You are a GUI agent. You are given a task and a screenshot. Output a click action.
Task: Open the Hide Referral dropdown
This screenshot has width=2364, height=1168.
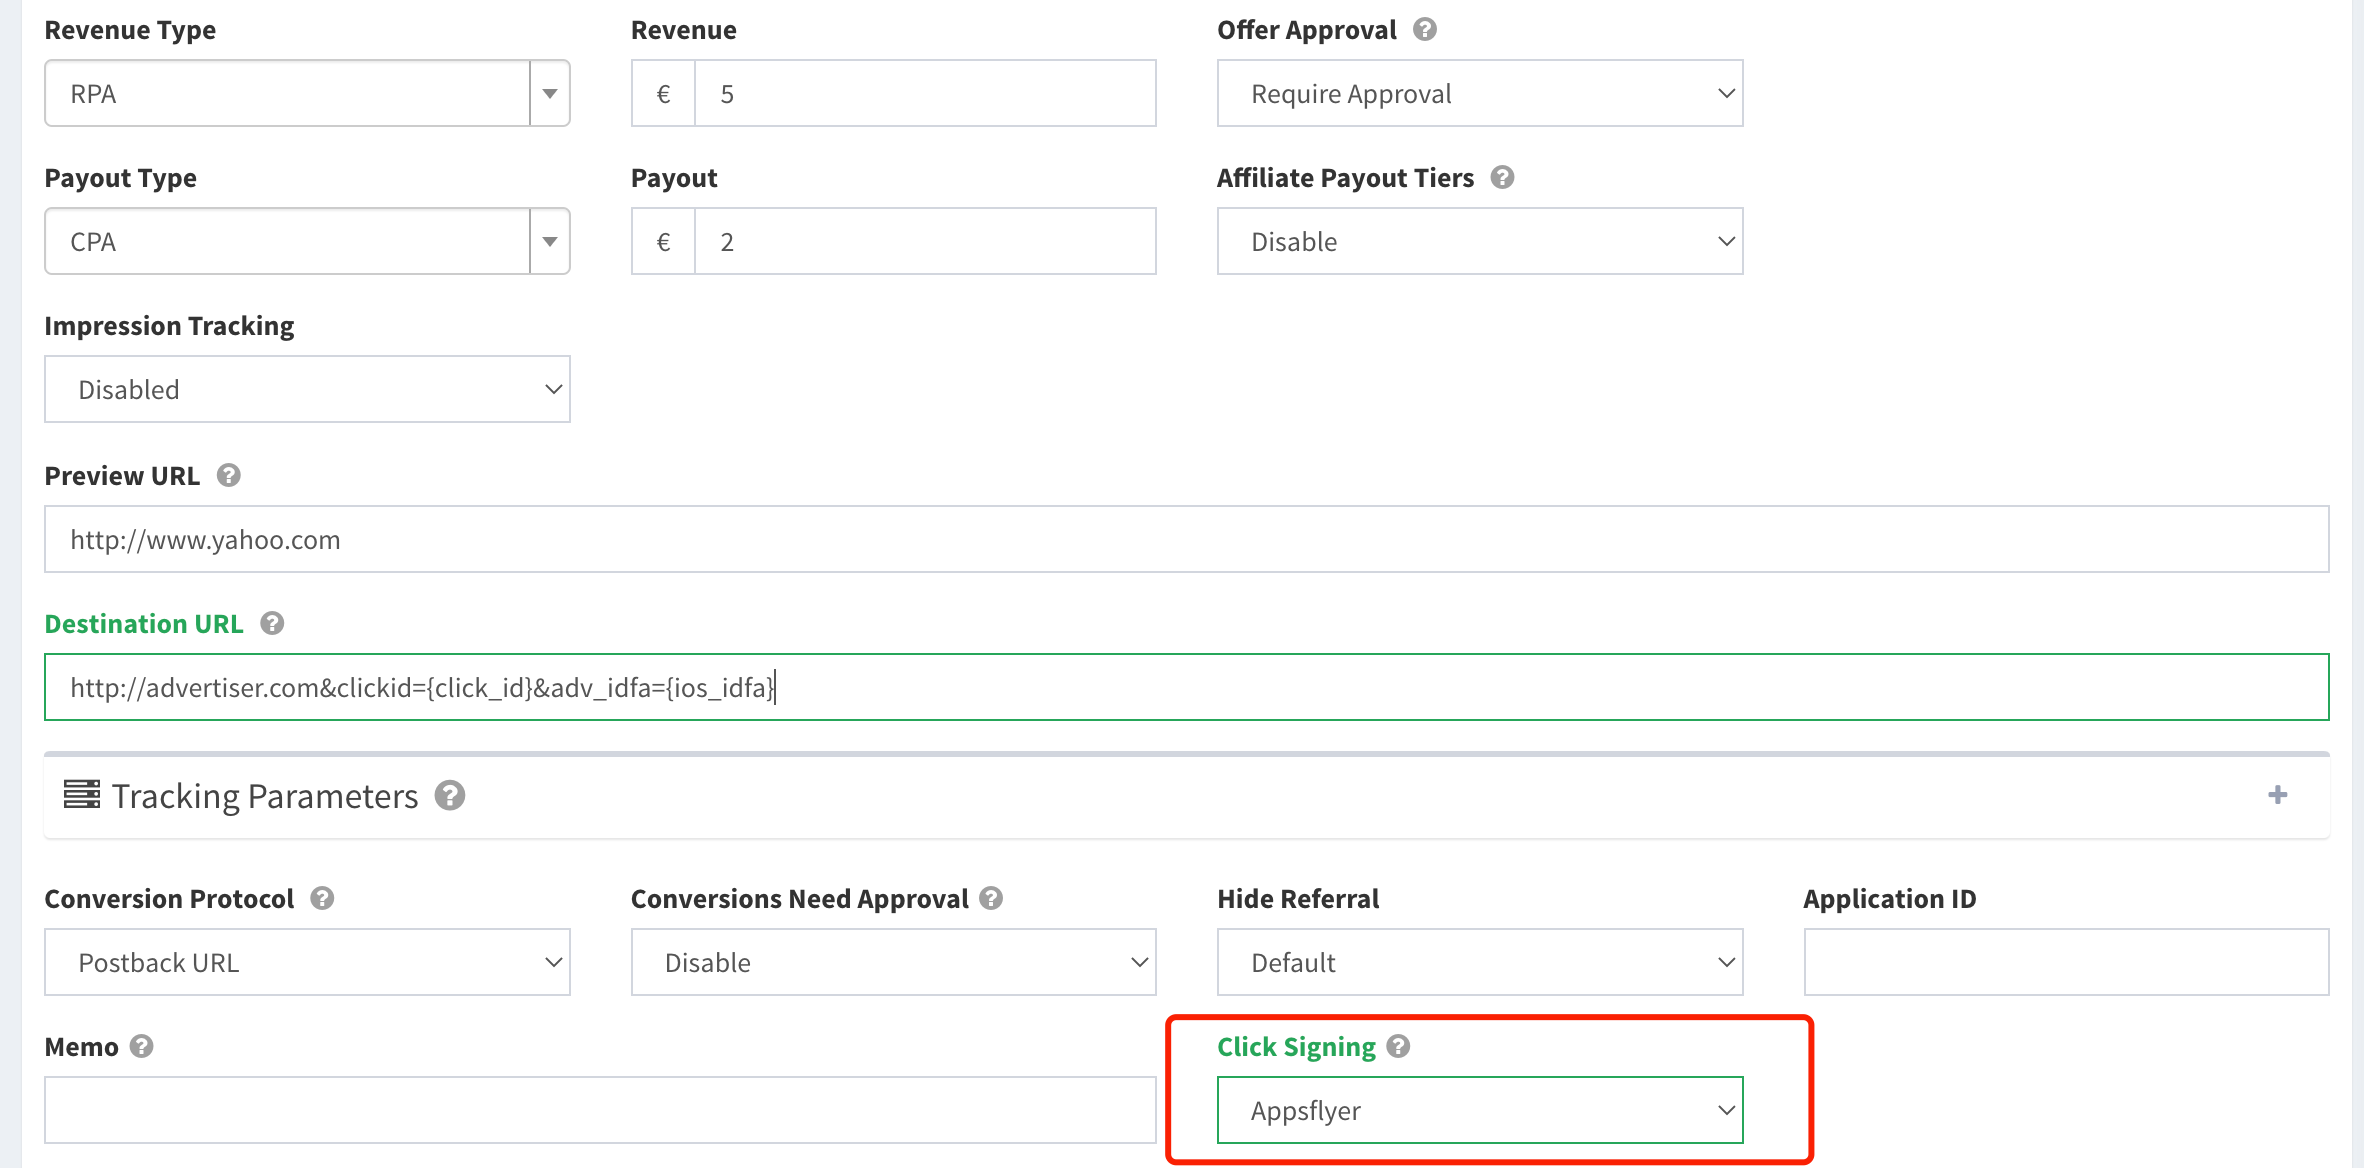[1480, 963]
